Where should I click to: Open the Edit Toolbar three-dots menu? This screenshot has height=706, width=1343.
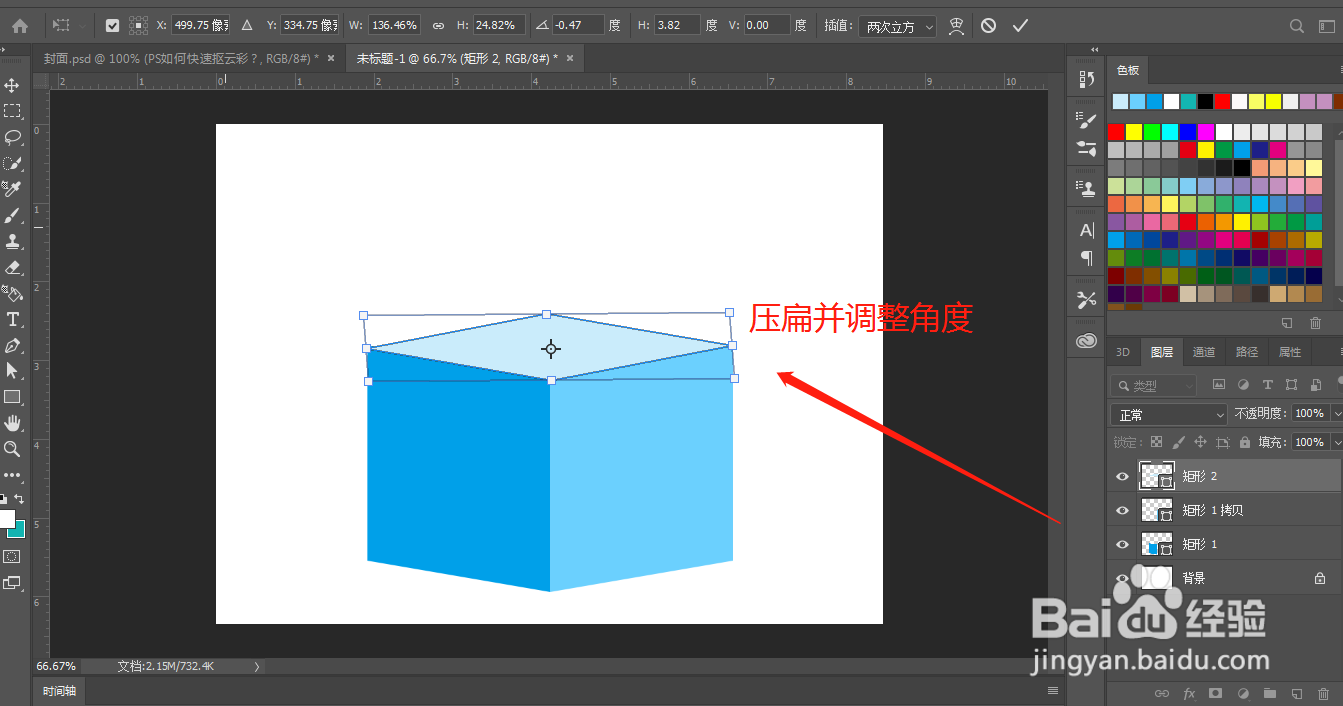pyautogui.click(x=13, y=475)
